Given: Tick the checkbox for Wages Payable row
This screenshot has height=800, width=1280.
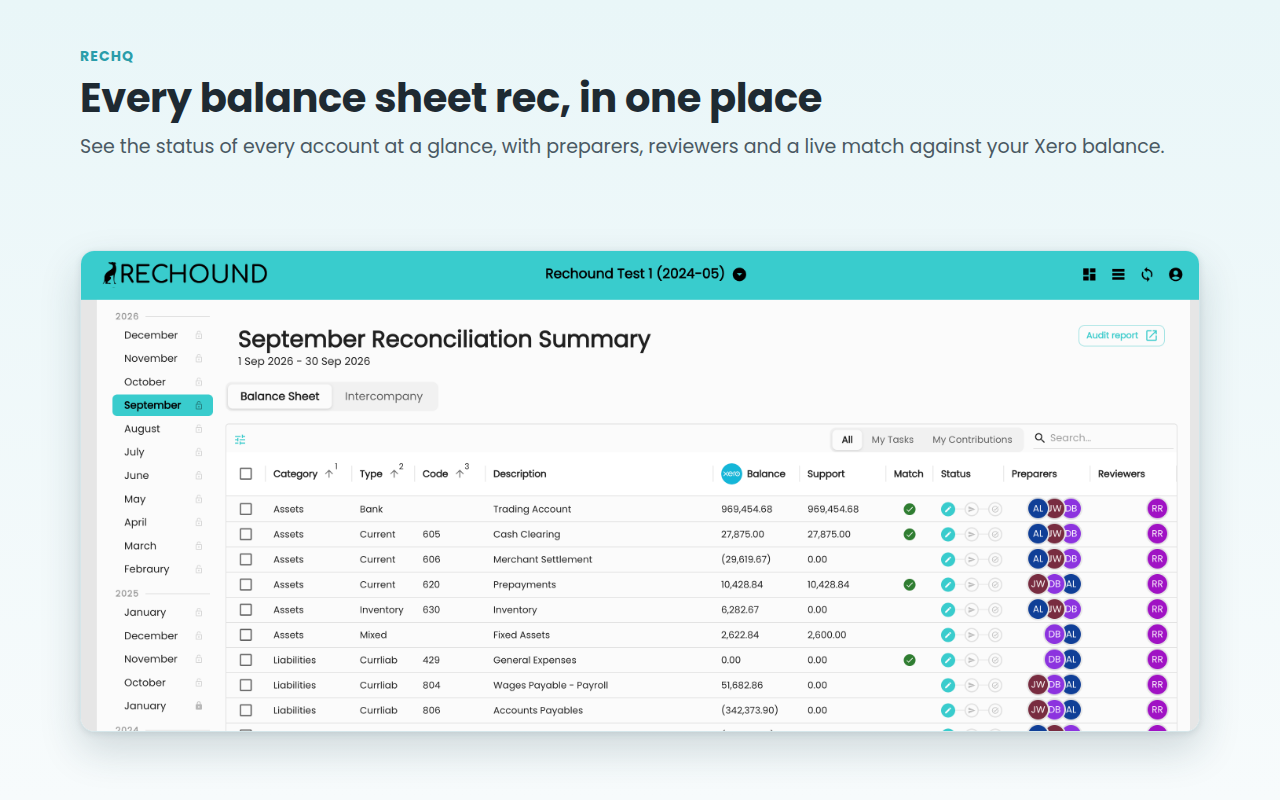Looking at the screenshot, I should pyautogui.click(x=246, y=685).
